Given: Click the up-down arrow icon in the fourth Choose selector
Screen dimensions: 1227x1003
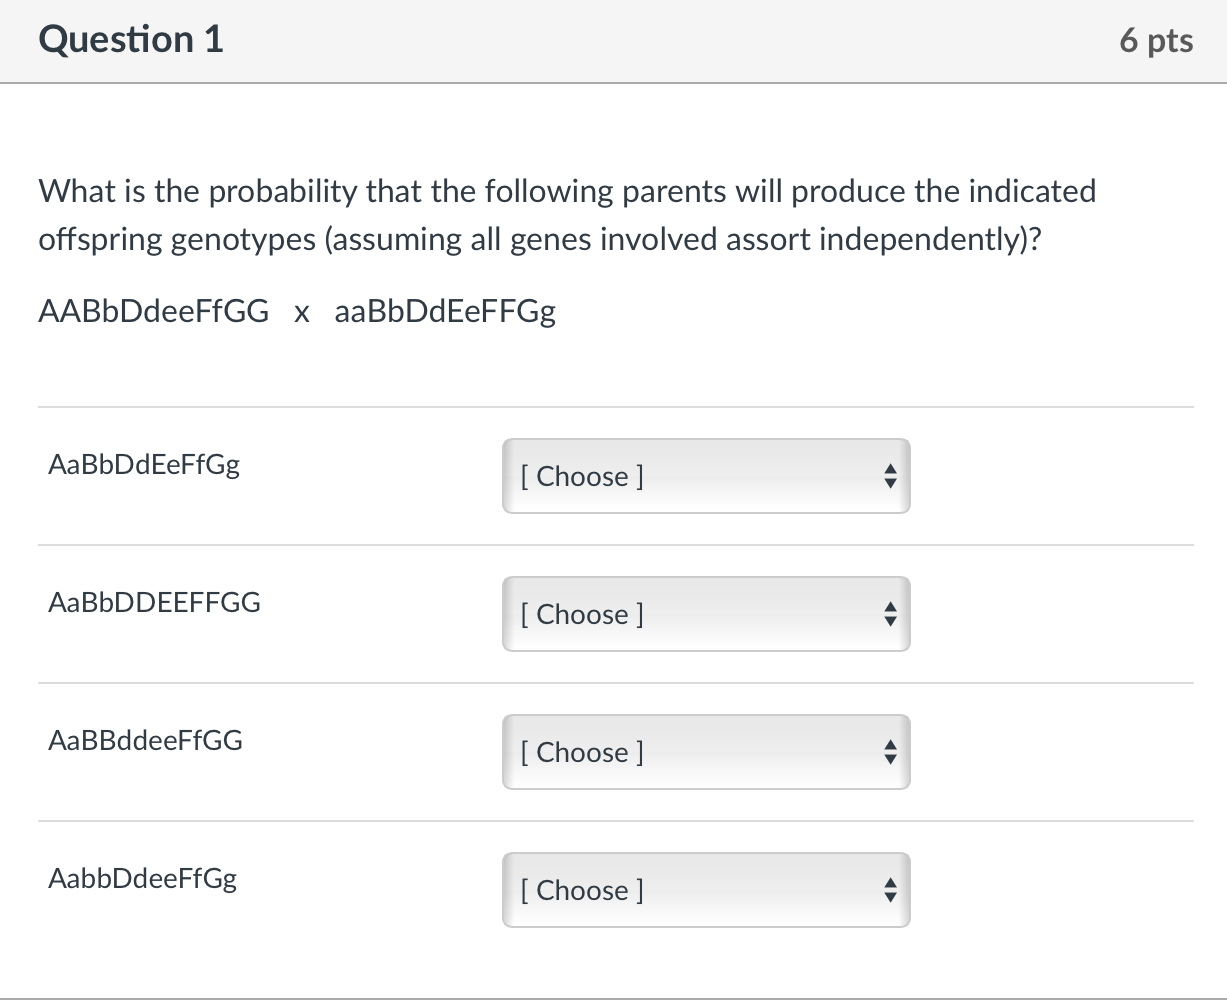Looking at the screenshot, I should 891,891.
